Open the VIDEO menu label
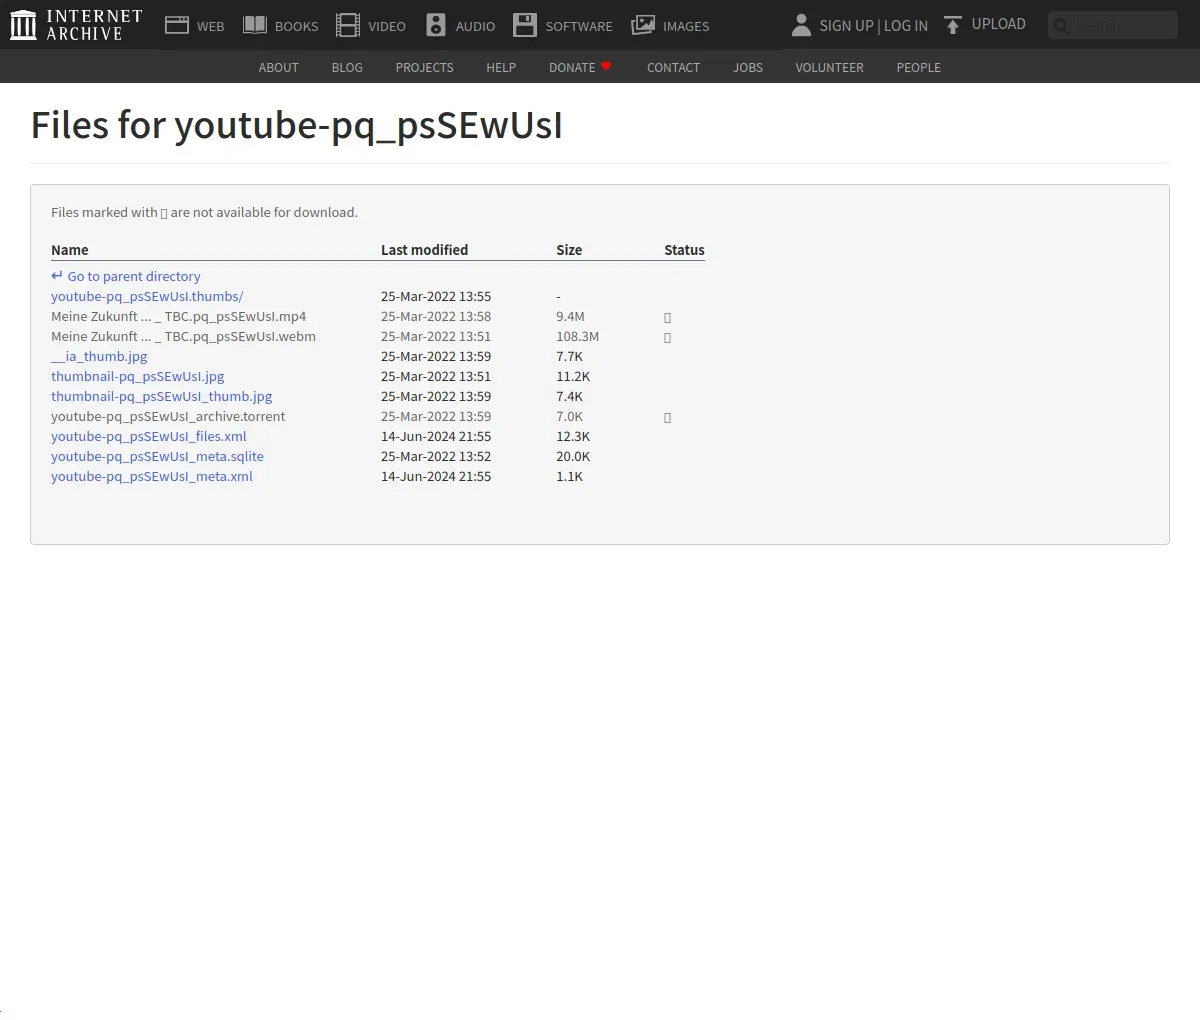Screen dimensions: 1200x1020 point(387,27)
